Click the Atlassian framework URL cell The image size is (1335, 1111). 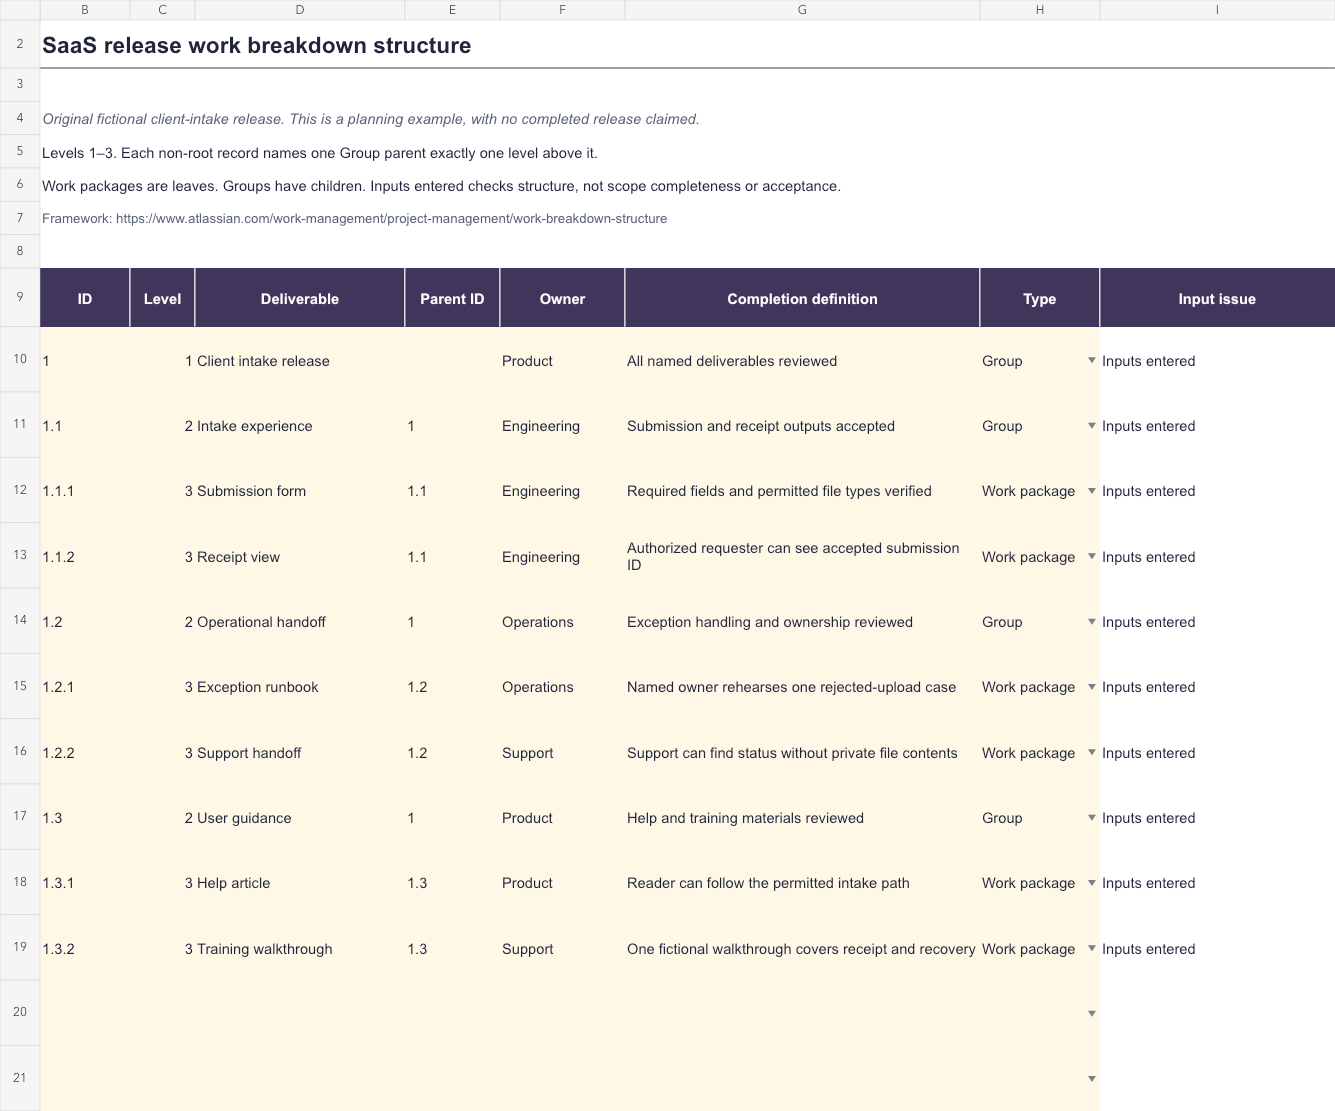click(355, 218)
